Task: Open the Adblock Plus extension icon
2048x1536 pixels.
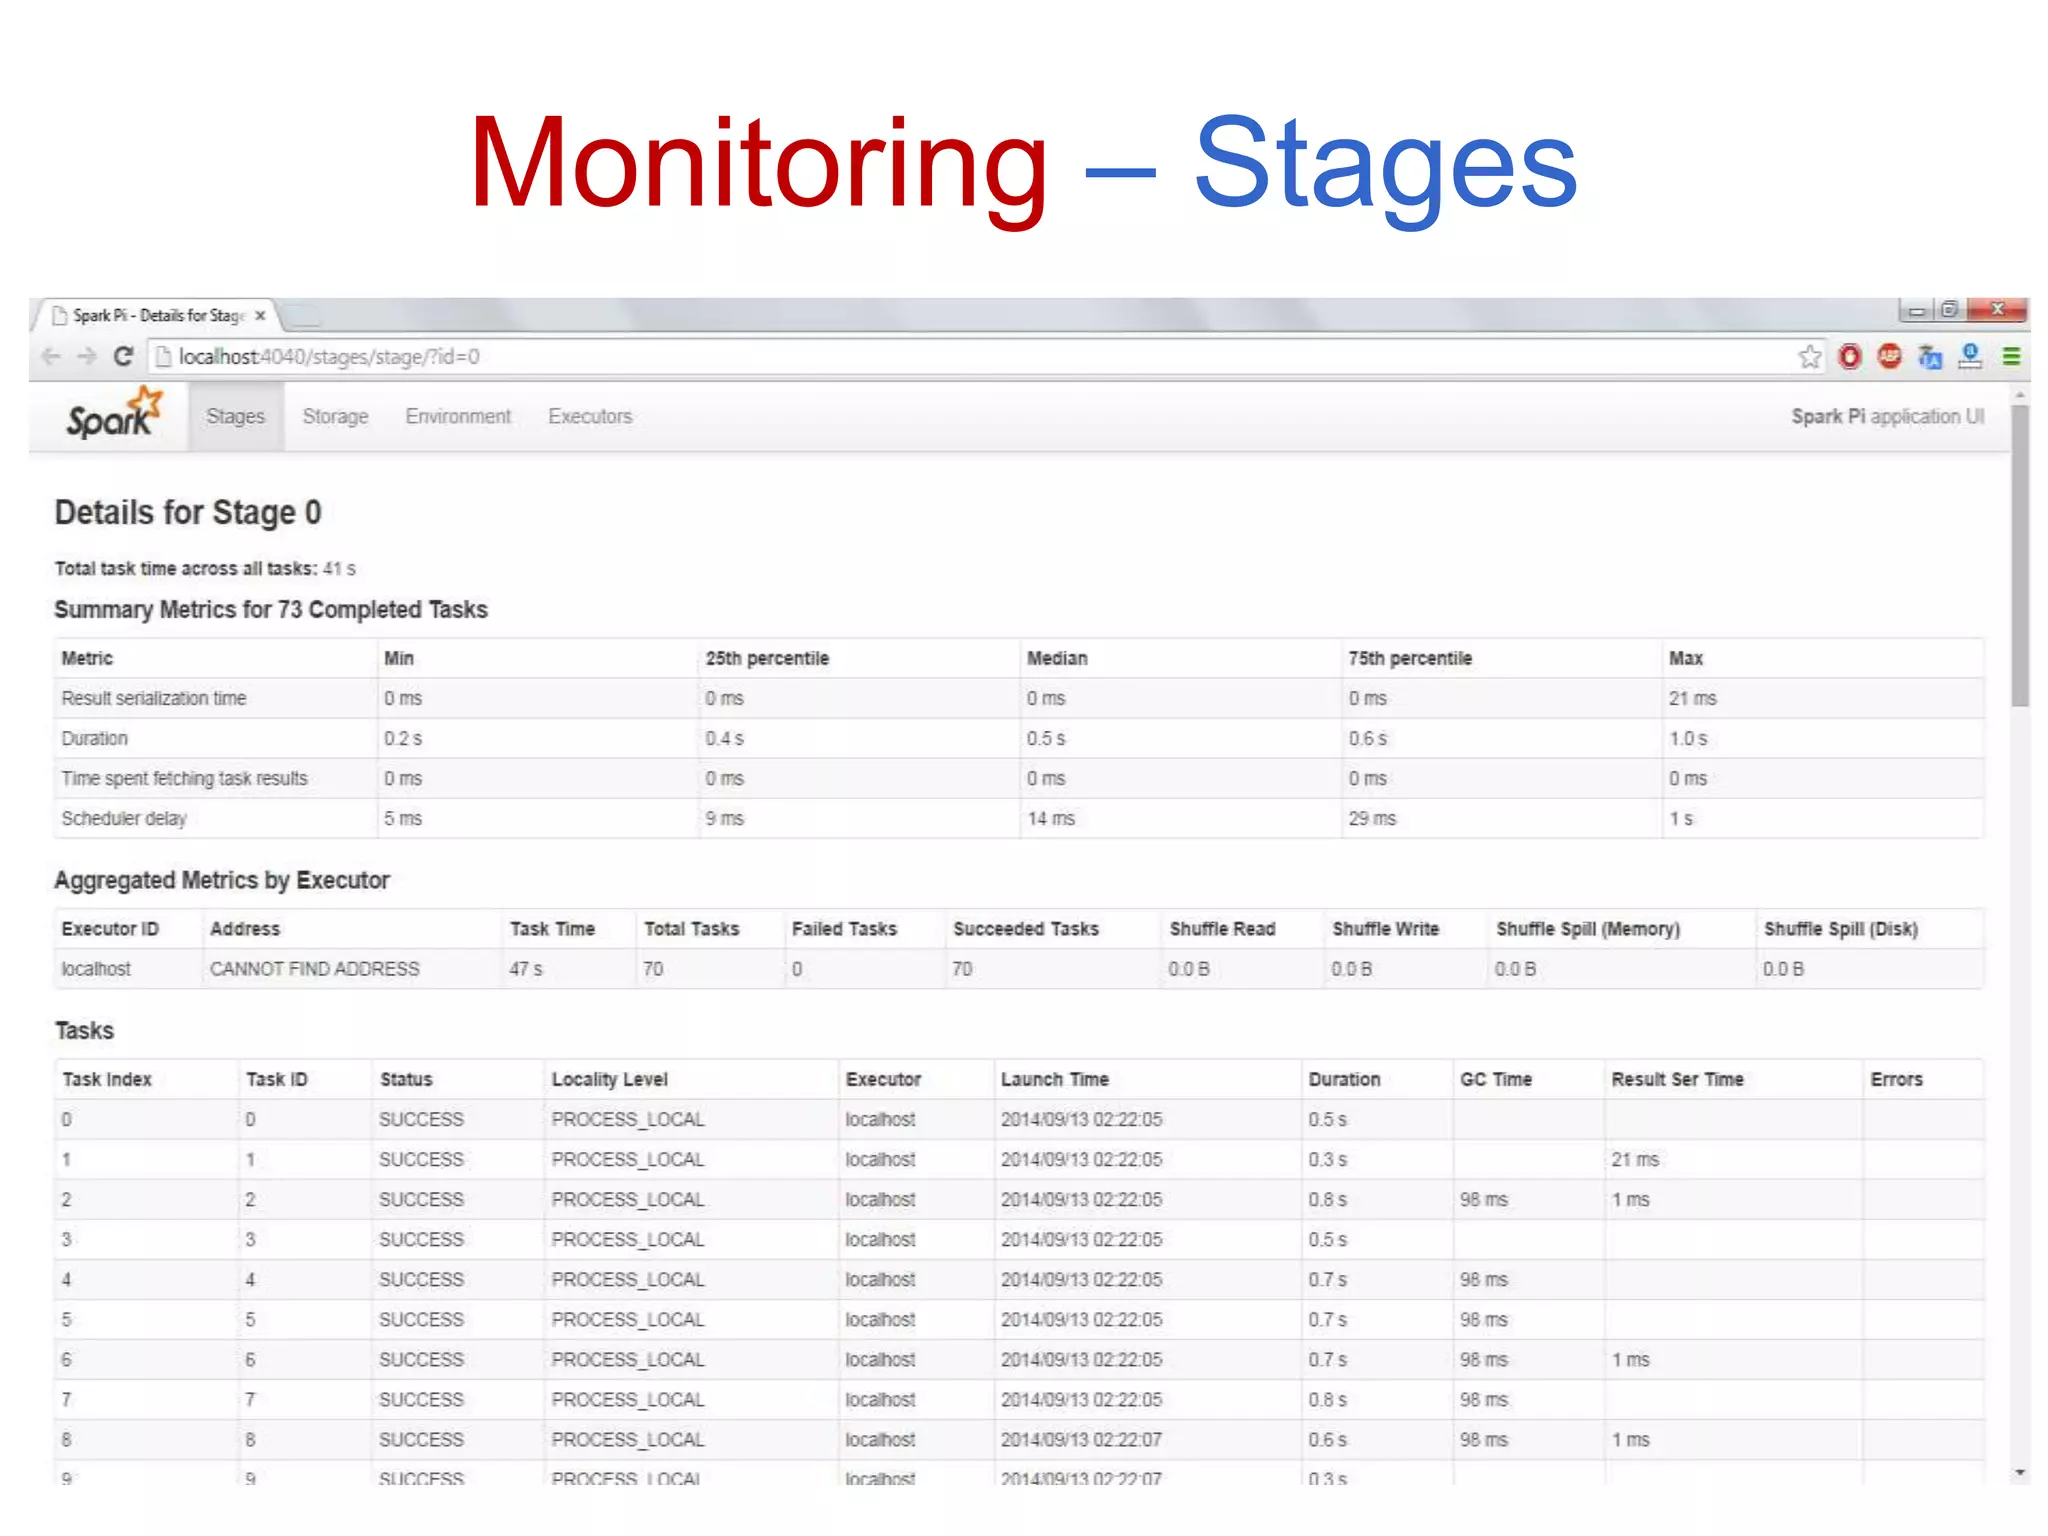Action: pos(1889,357)
